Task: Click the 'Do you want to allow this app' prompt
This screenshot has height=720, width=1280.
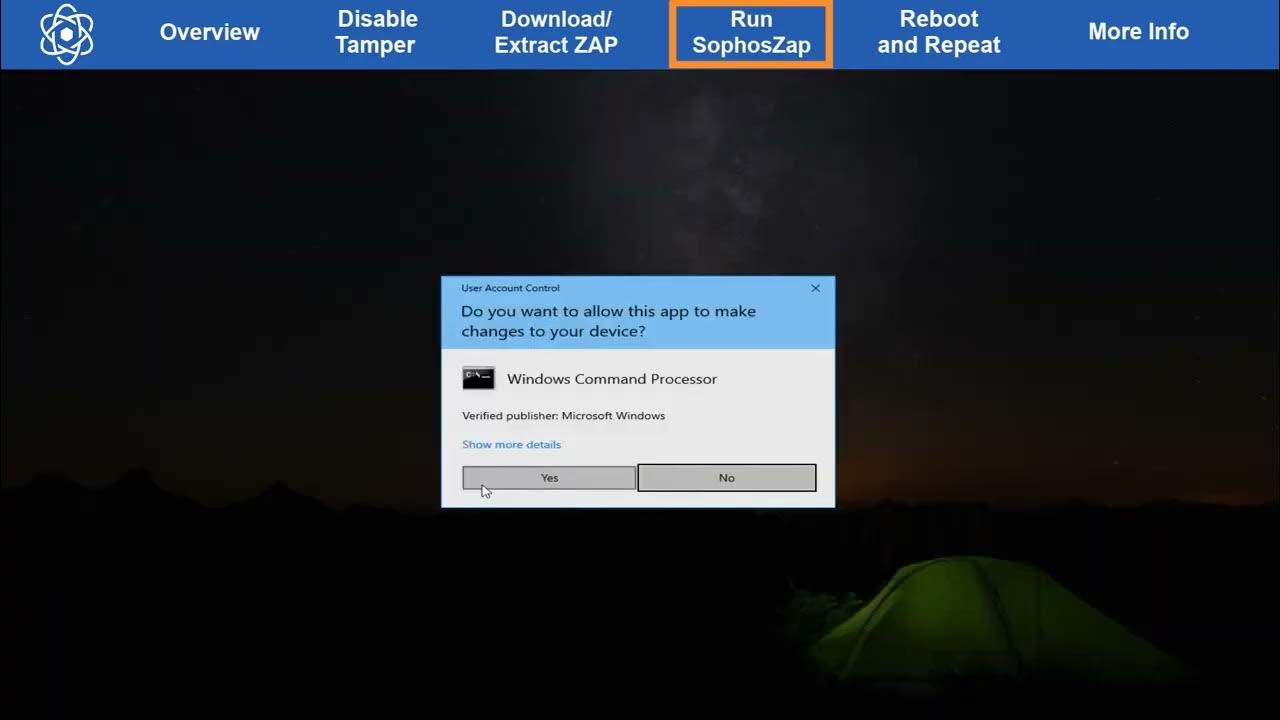Action: point(608,321)
